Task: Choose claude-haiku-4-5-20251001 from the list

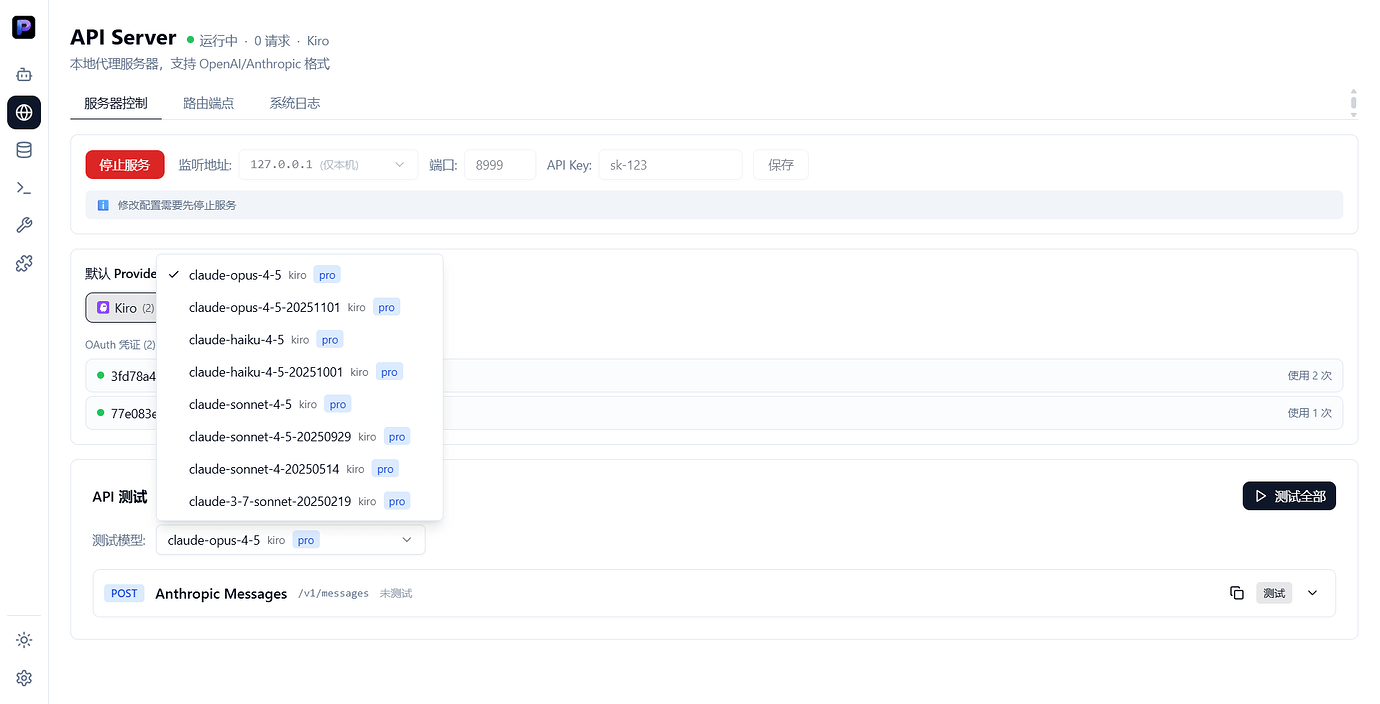Action: (x=299, y=372)
